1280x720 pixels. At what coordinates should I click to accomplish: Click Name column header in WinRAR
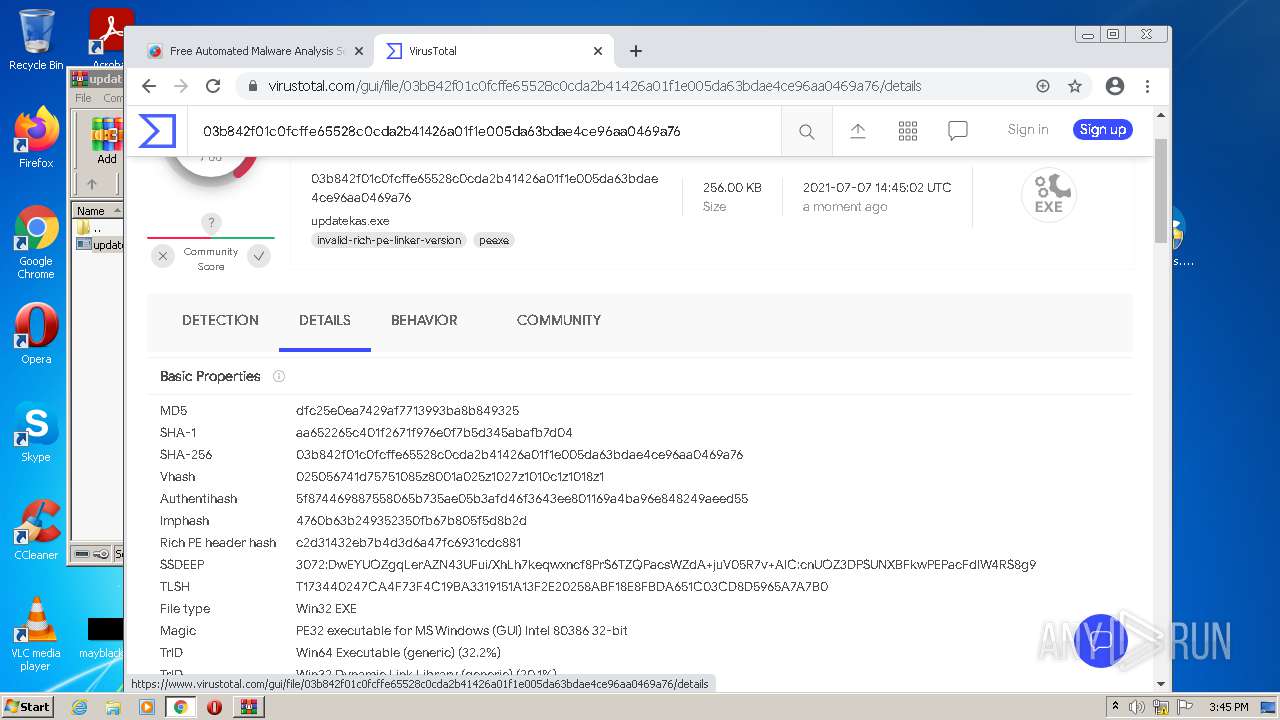click(x=97, y=211)
